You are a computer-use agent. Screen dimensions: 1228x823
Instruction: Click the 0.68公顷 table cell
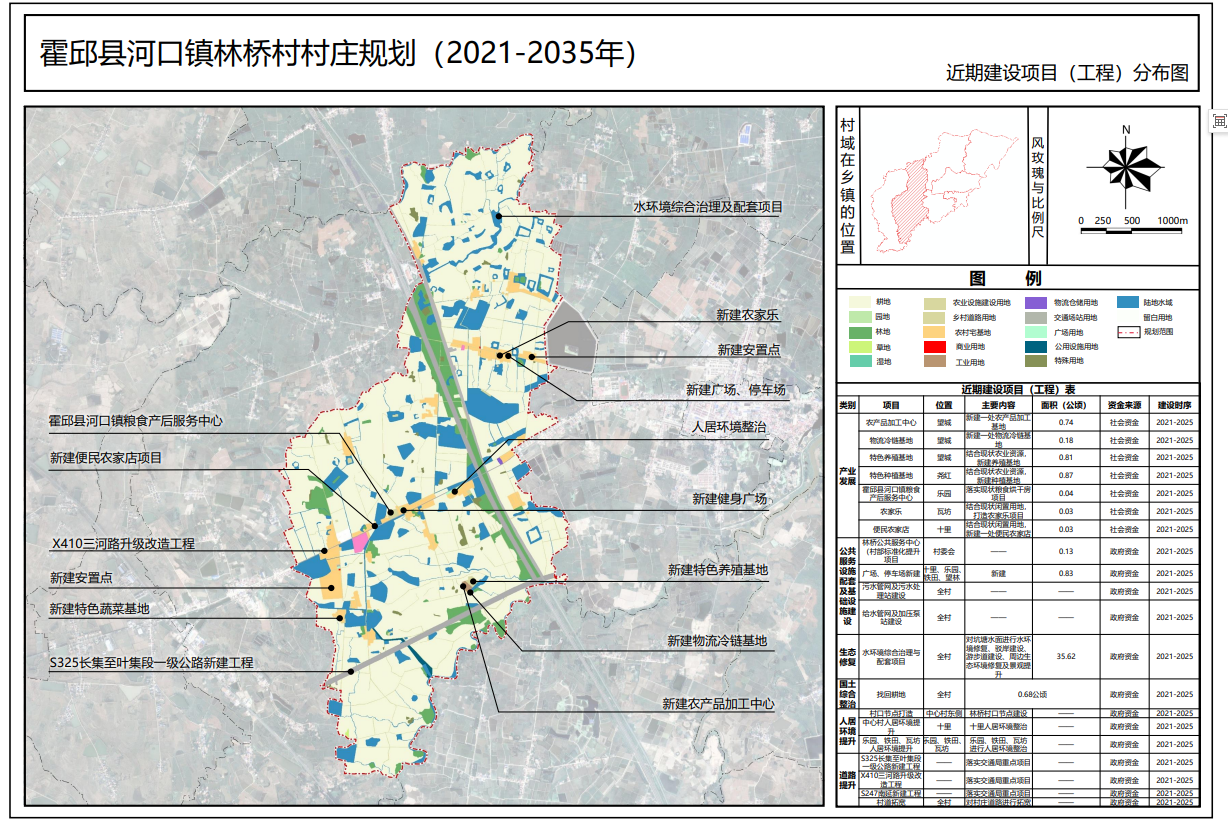coord(1032,694)
